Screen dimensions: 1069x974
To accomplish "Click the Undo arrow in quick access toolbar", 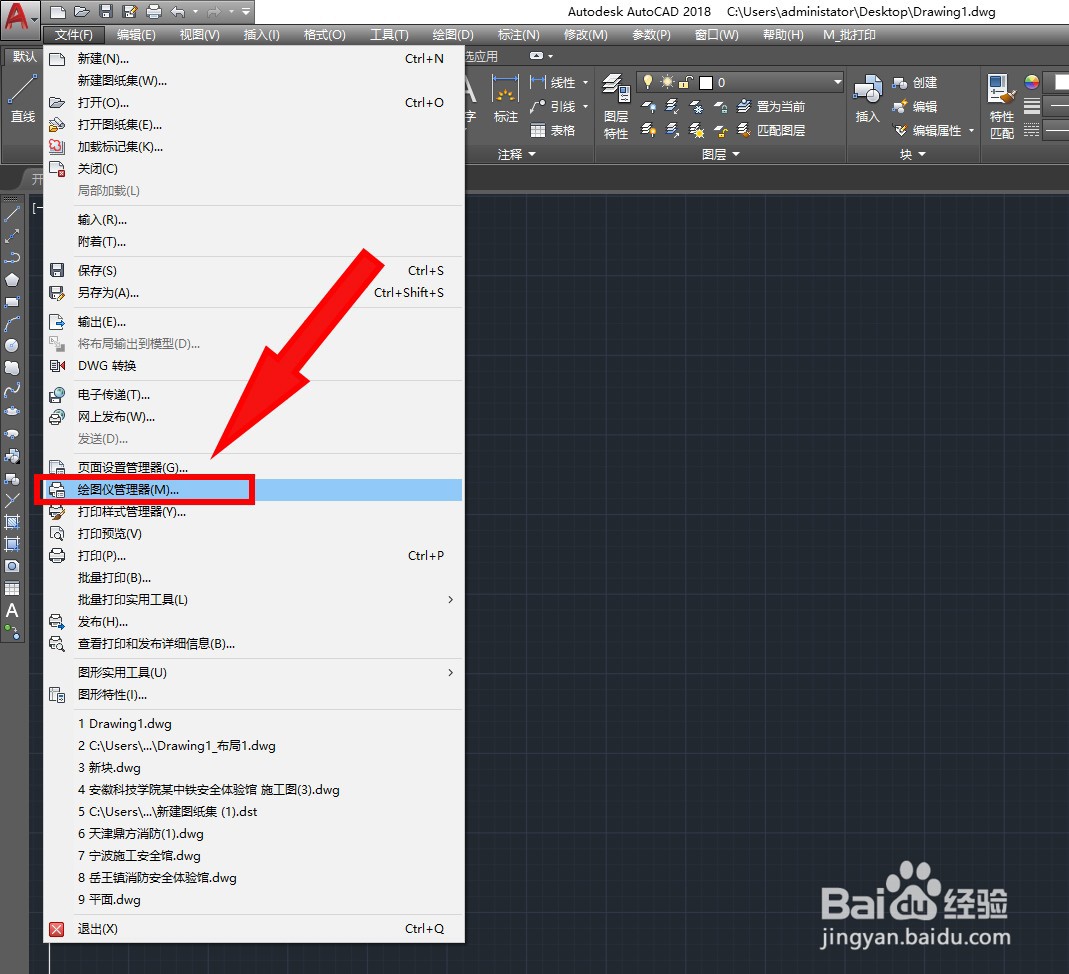I will click(179, 12).
